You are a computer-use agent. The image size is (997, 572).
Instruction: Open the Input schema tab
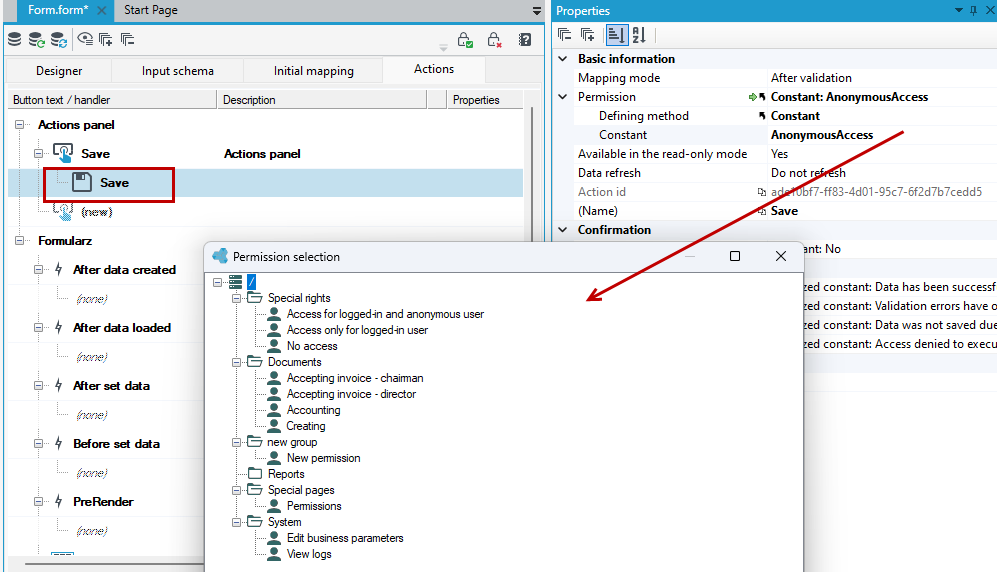(x=177, y=71)
